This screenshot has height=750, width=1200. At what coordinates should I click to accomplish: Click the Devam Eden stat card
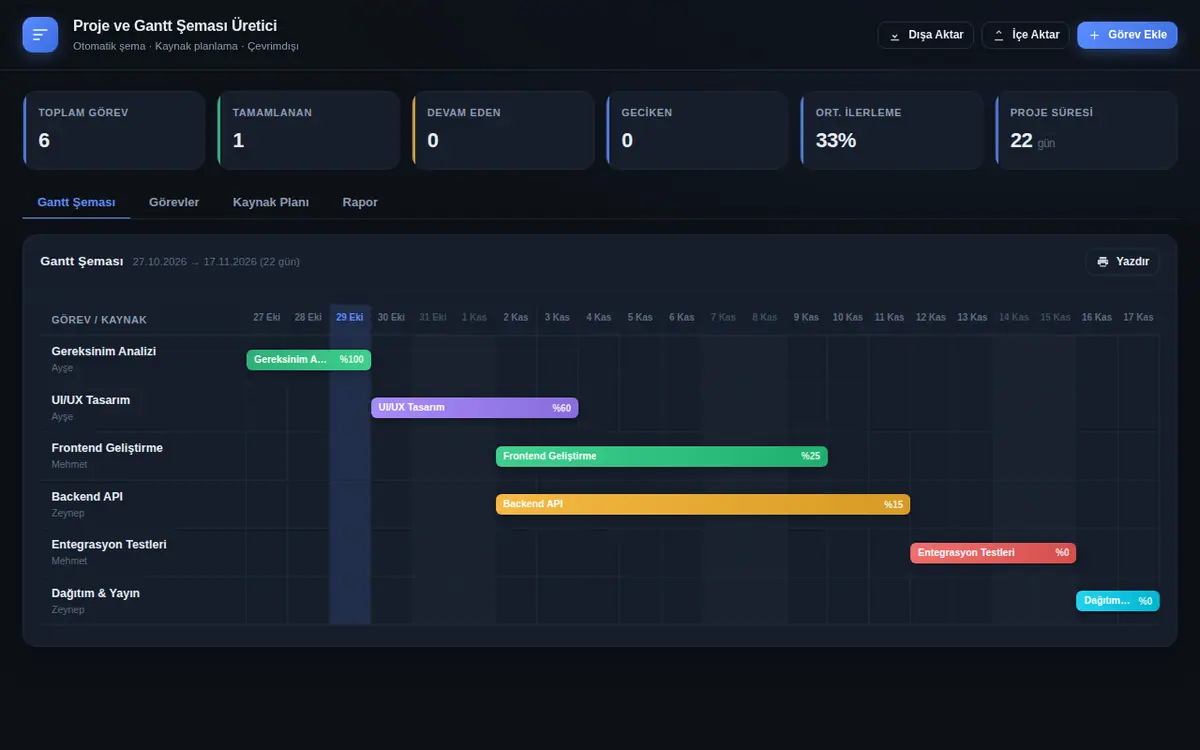click(x=503, y=130)
